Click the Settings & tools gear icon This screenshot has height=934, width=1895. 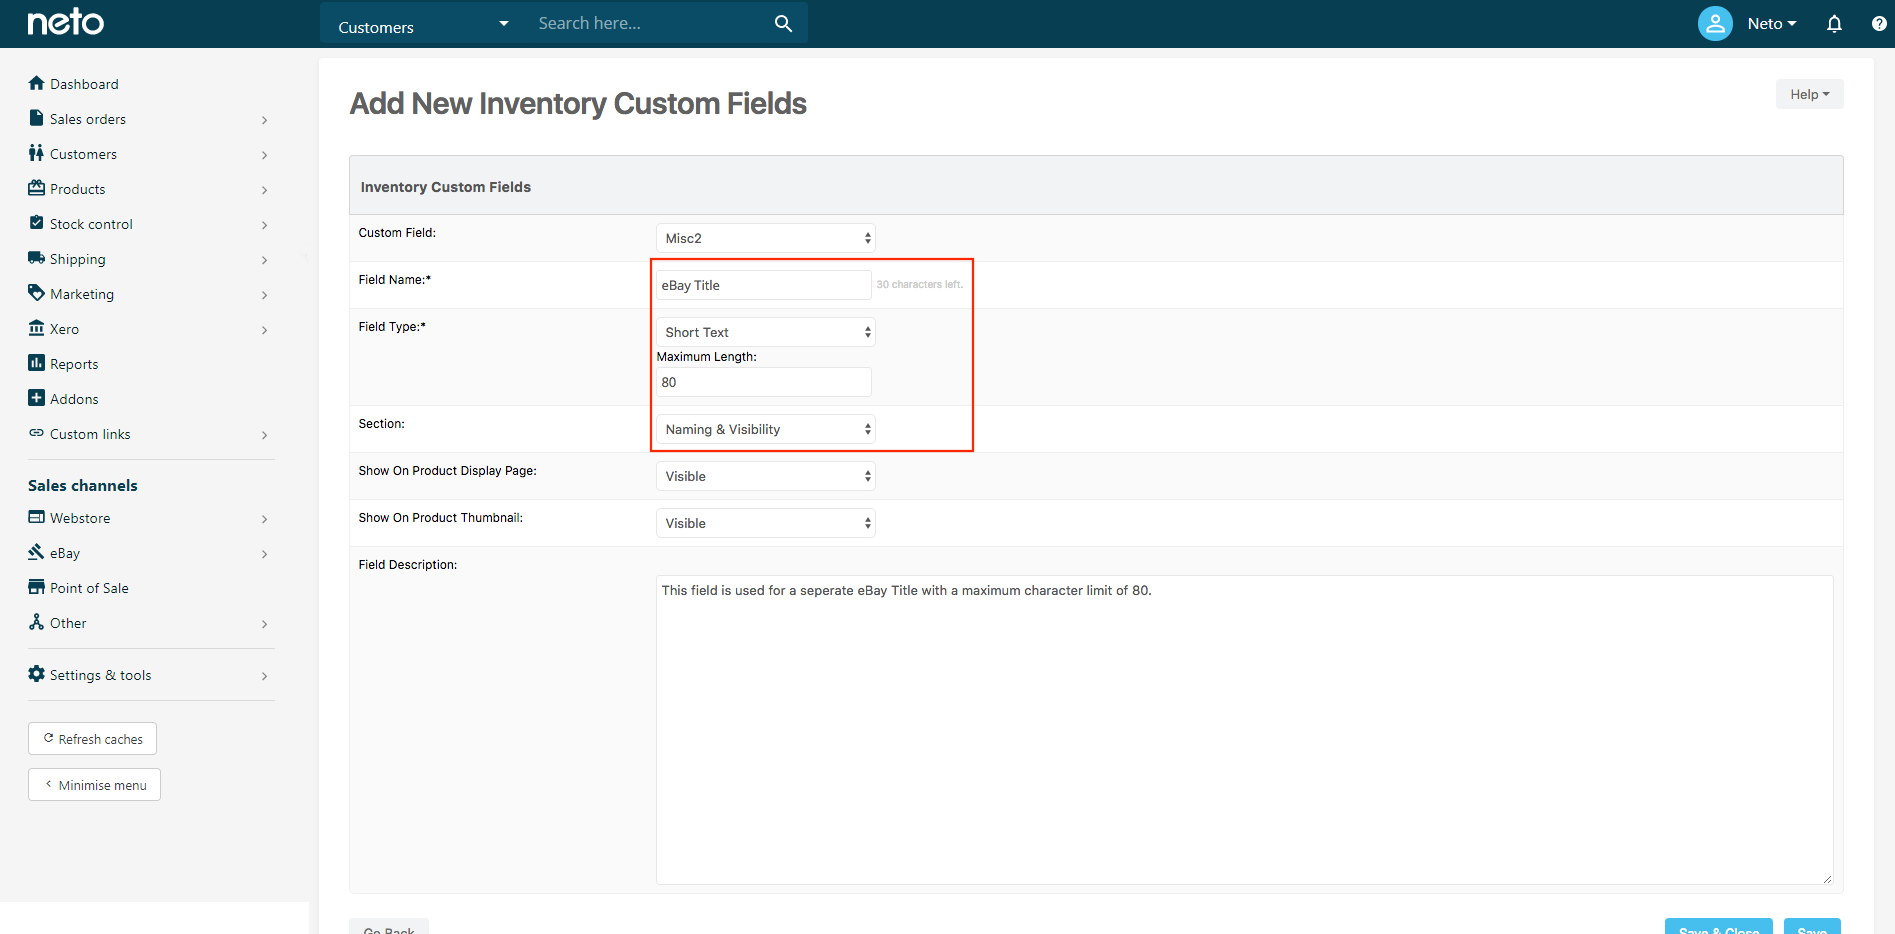tap(37, 674)
